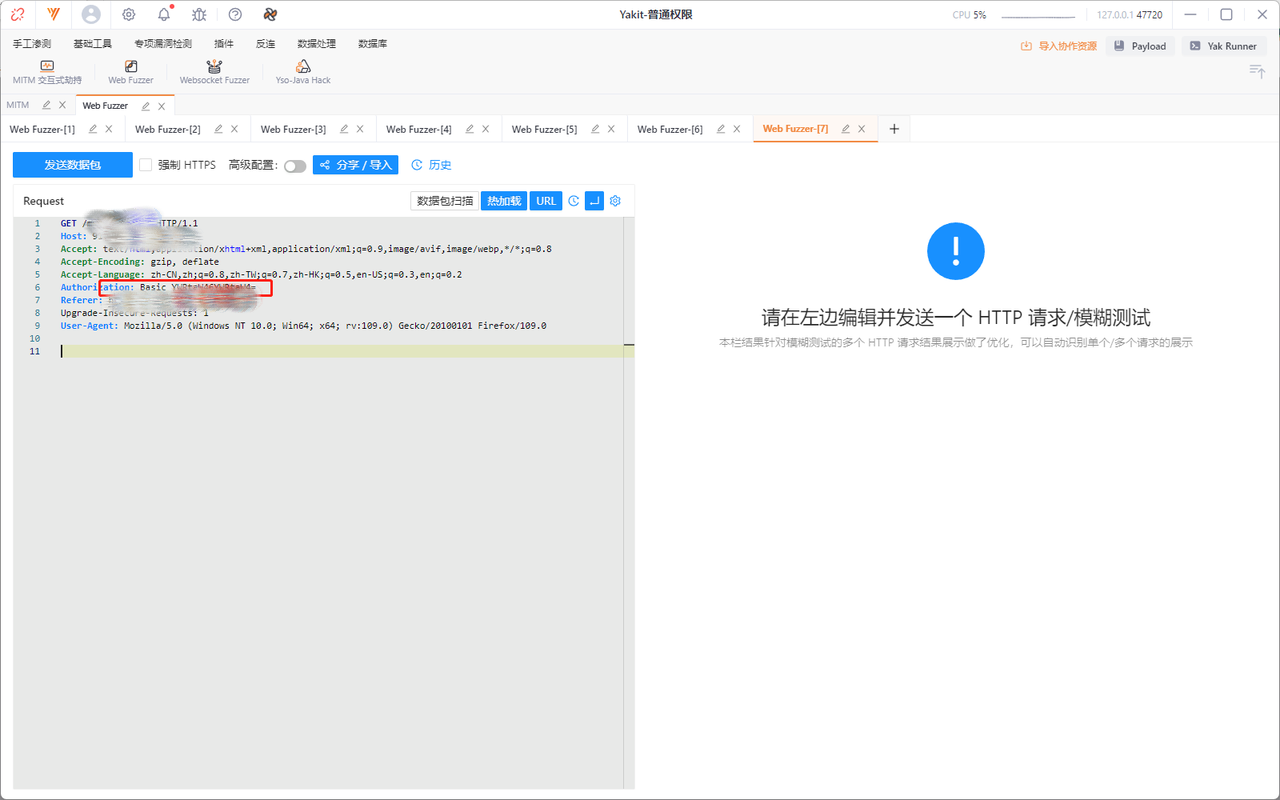Close the Web Fuzzer-[4] tab
The height and width of the screenshot is (800, 1280).
click(x=486, y=129)
